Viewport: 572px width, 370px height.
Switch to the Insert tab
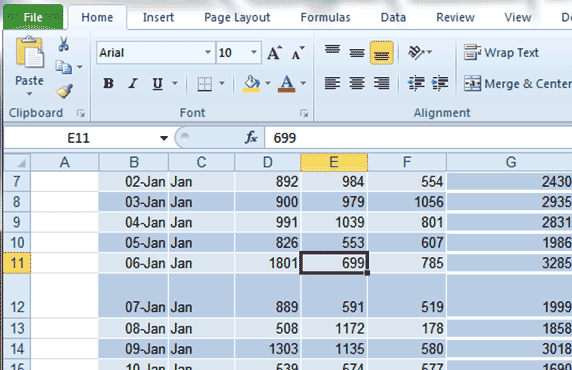click(158, 18)
